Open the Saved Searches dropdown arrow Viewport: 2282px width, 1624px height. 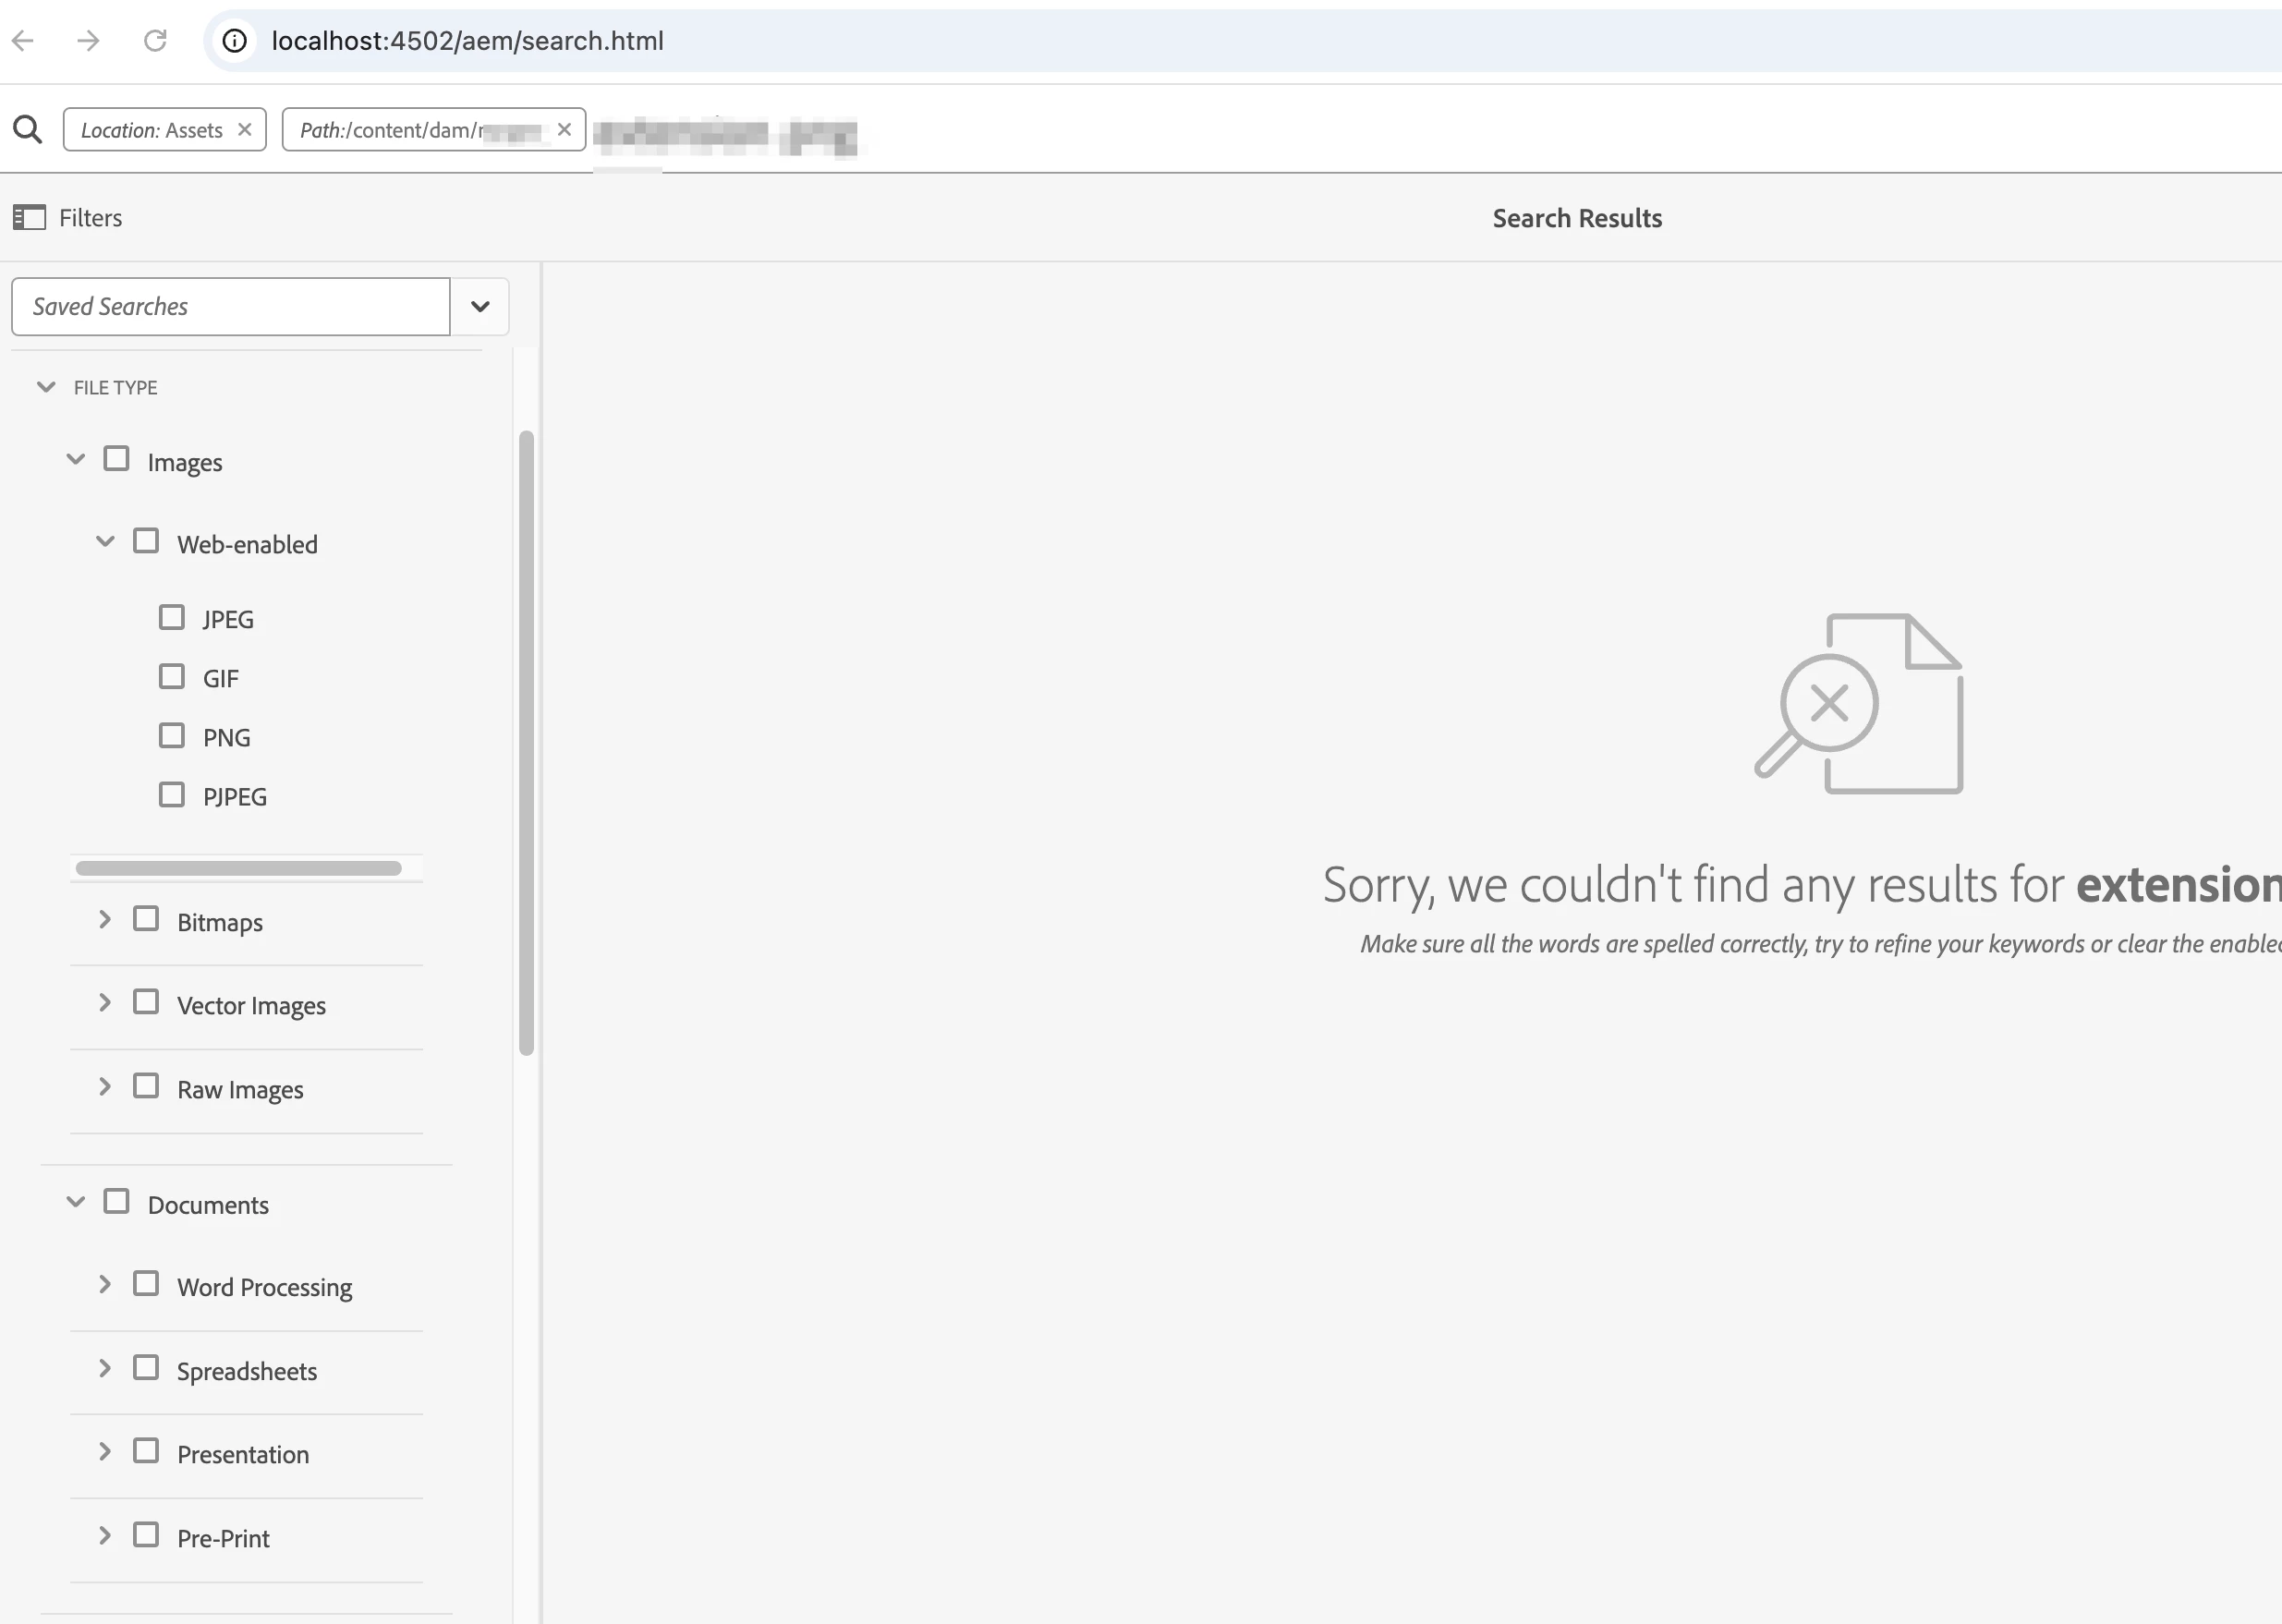tap(480, 307)
